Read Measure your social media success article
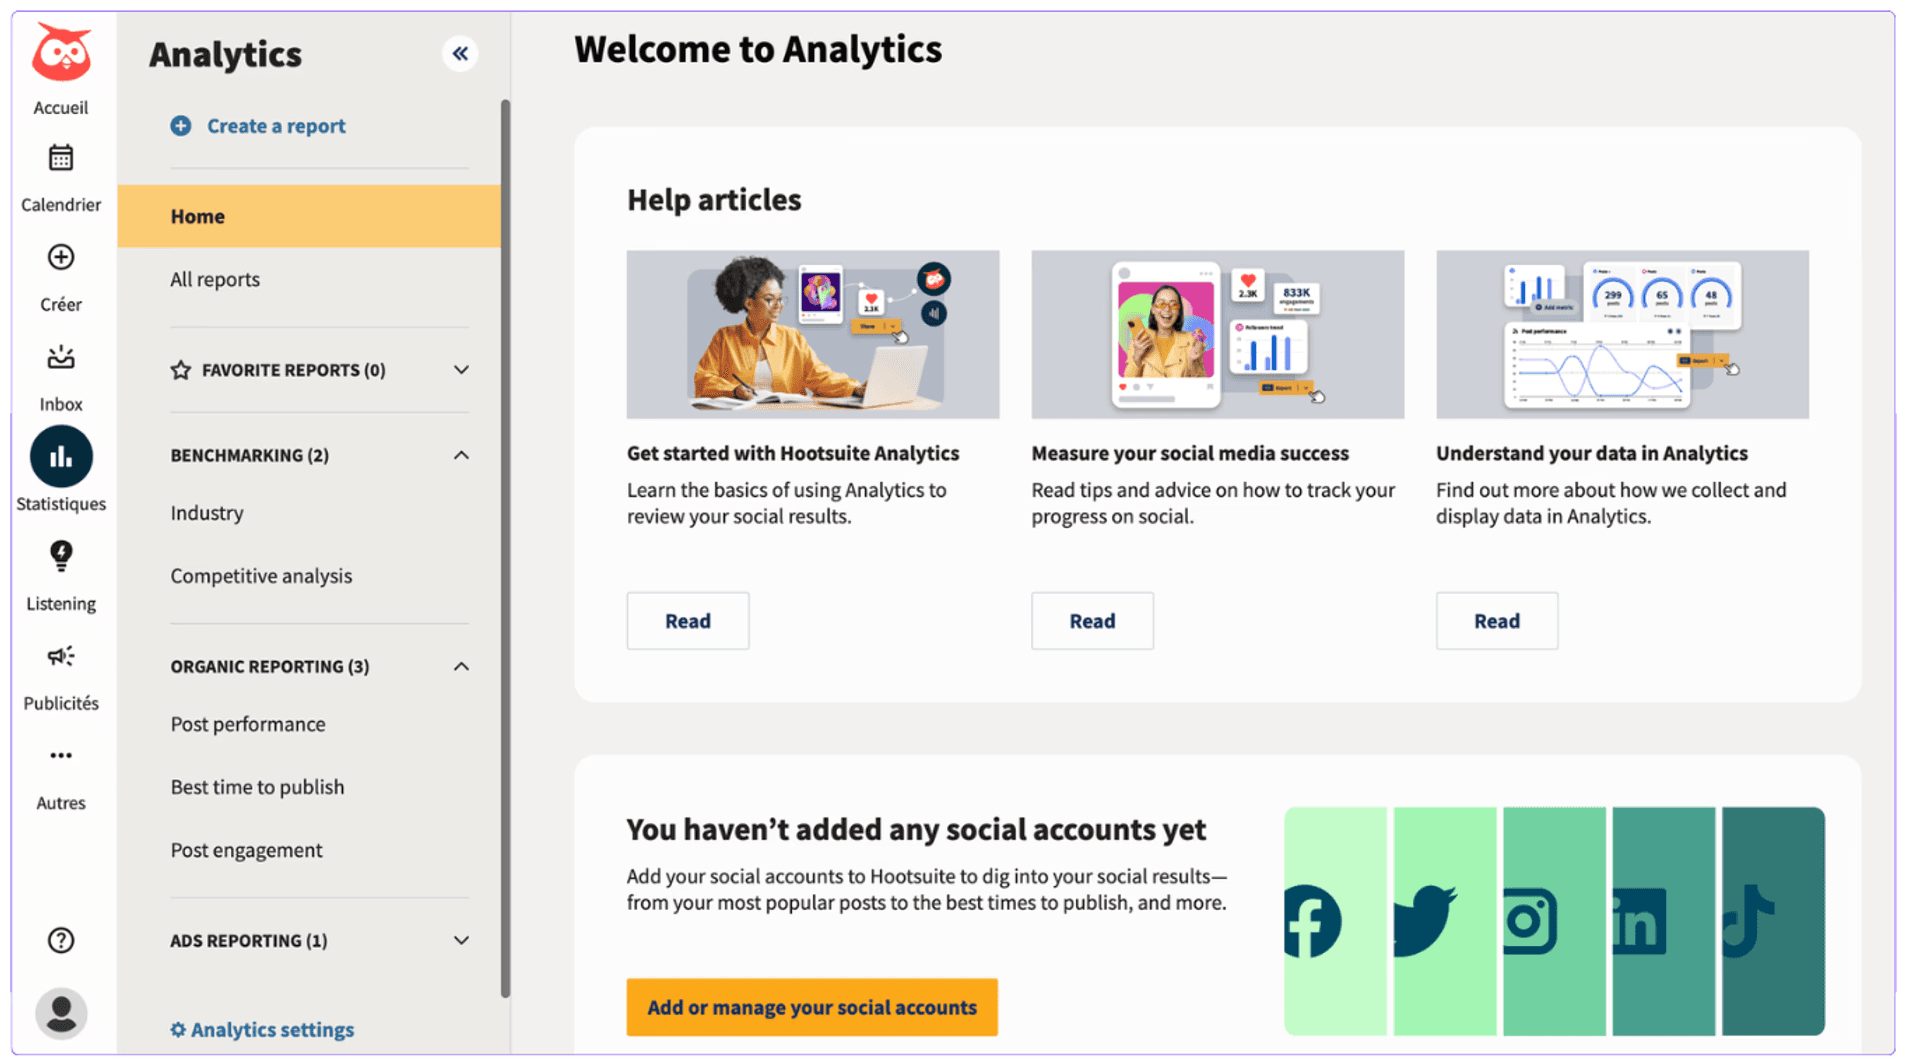 pos(1092,621)
